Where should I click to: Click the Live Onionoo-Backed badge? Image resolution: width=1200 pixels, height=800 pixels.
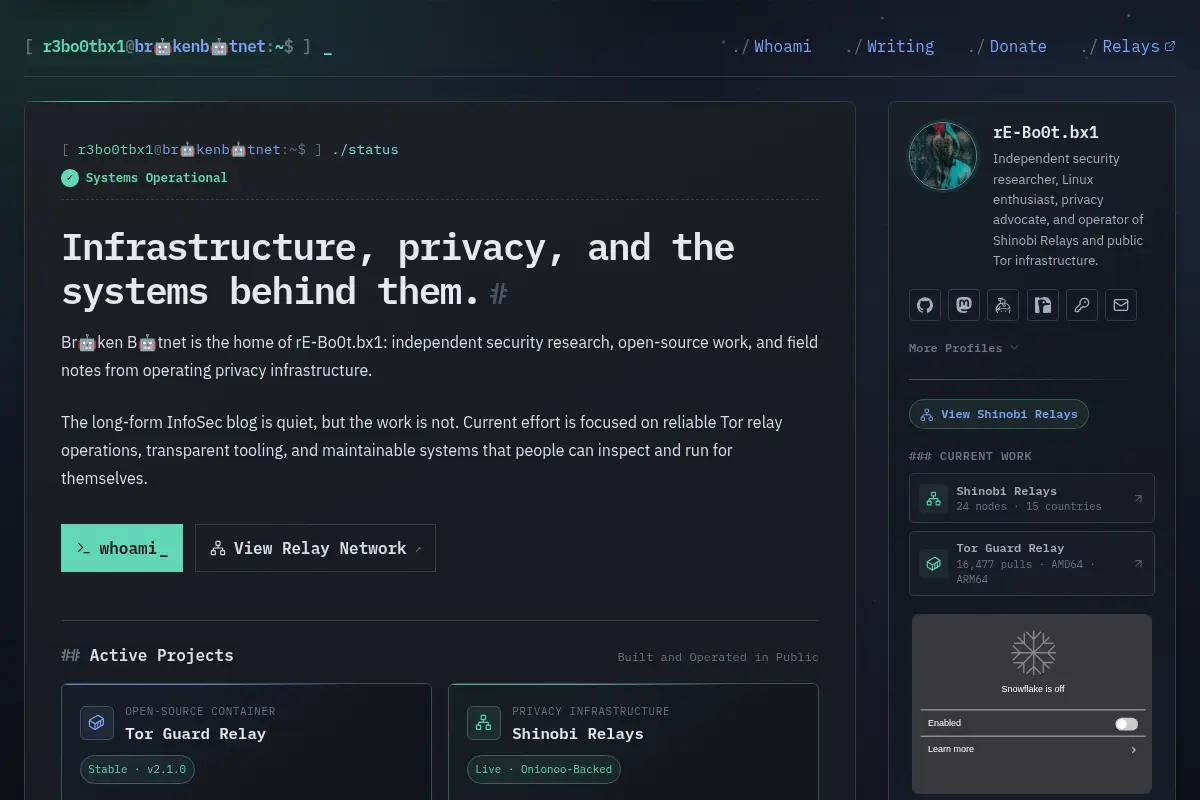(x=544, y=770)
